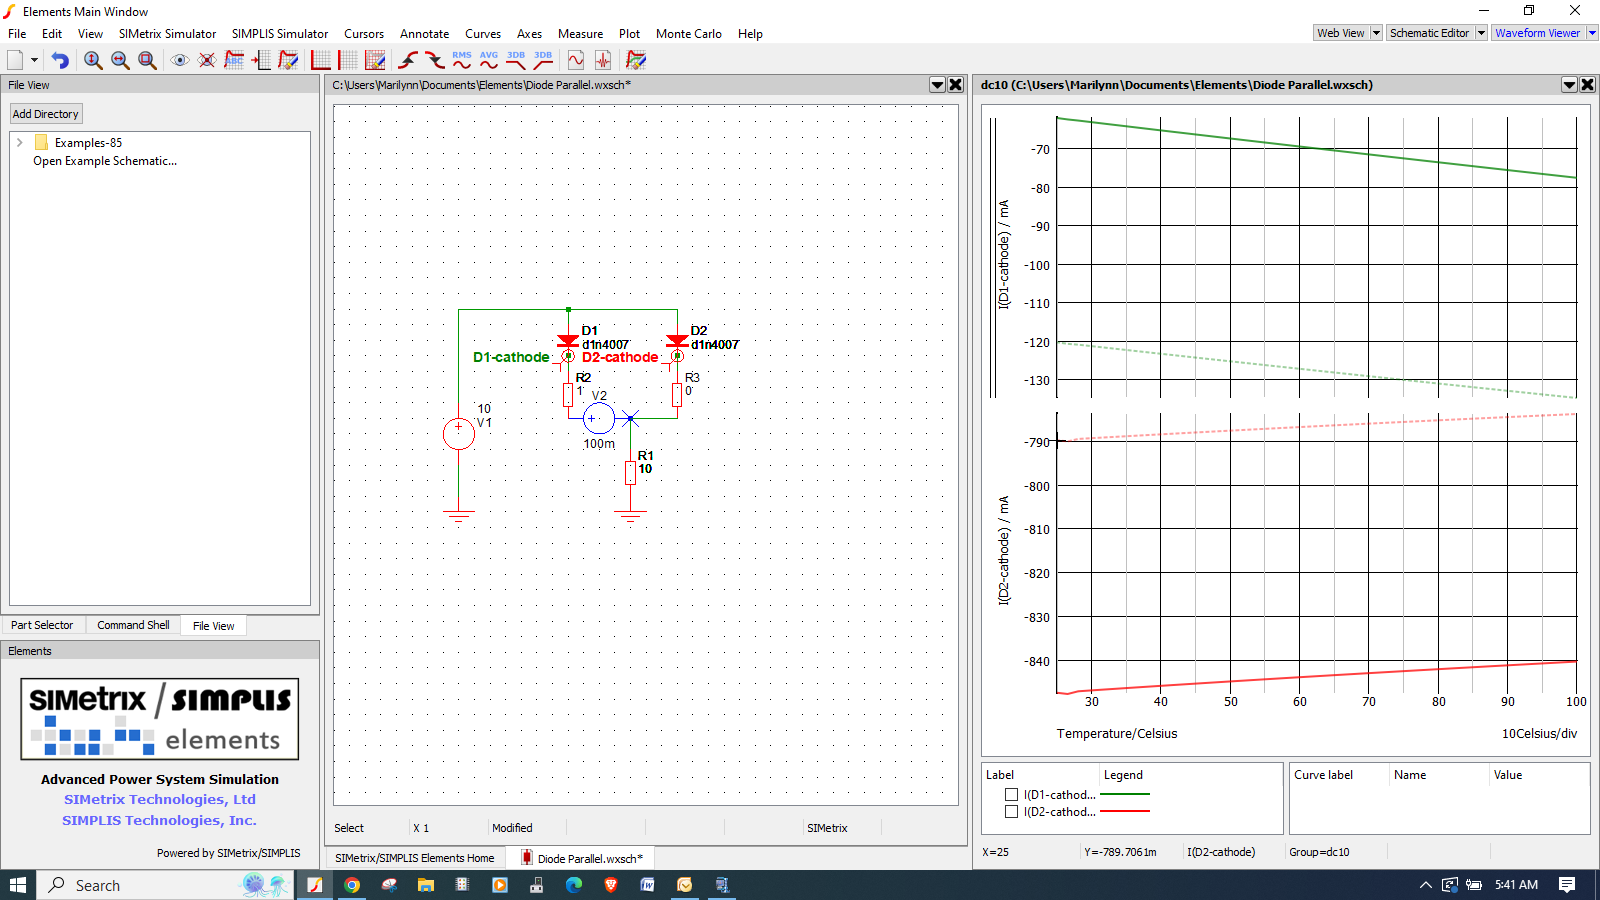Click the 3DB low-pass measurement icon
The height and width of the screenshot is (900, 1600).
[516, 60]
